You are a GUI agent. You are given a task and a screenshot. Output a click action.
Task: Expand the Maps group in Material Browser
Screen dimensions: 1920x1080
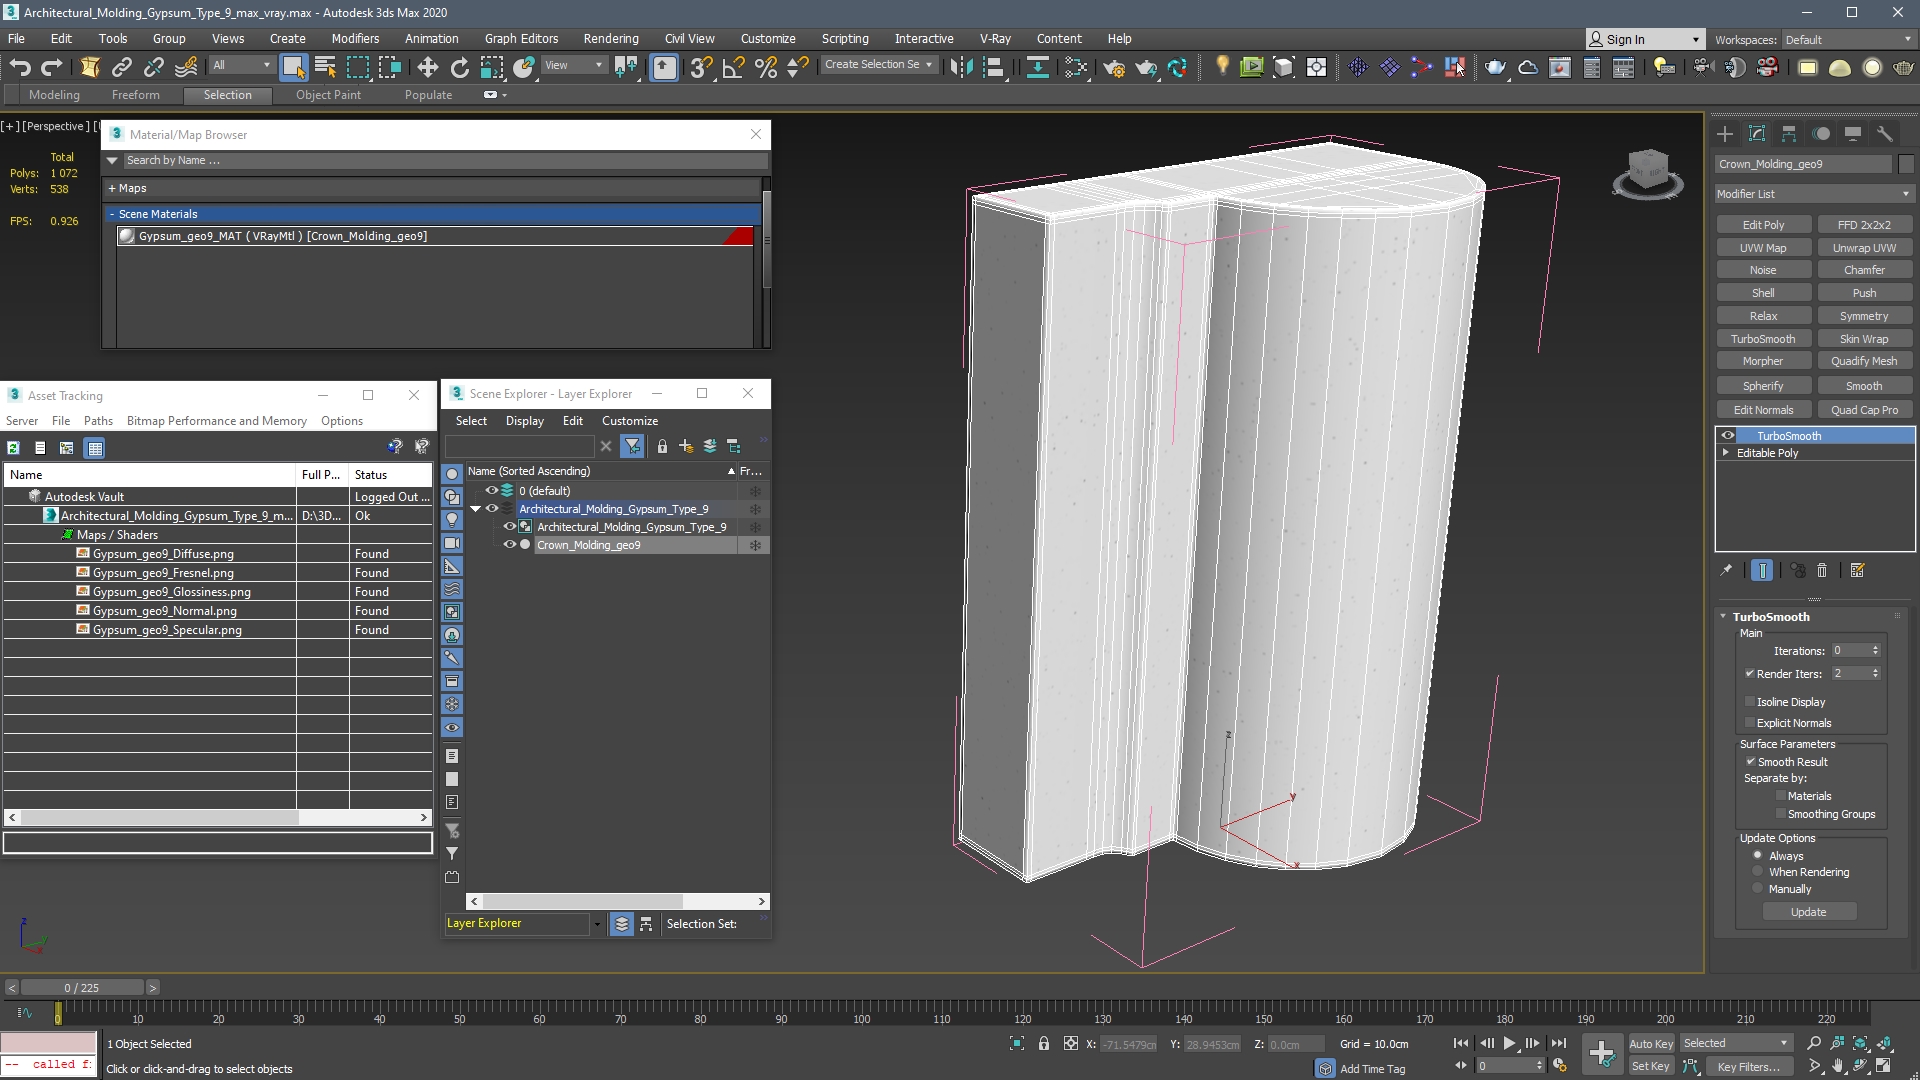tap(112, 188)
